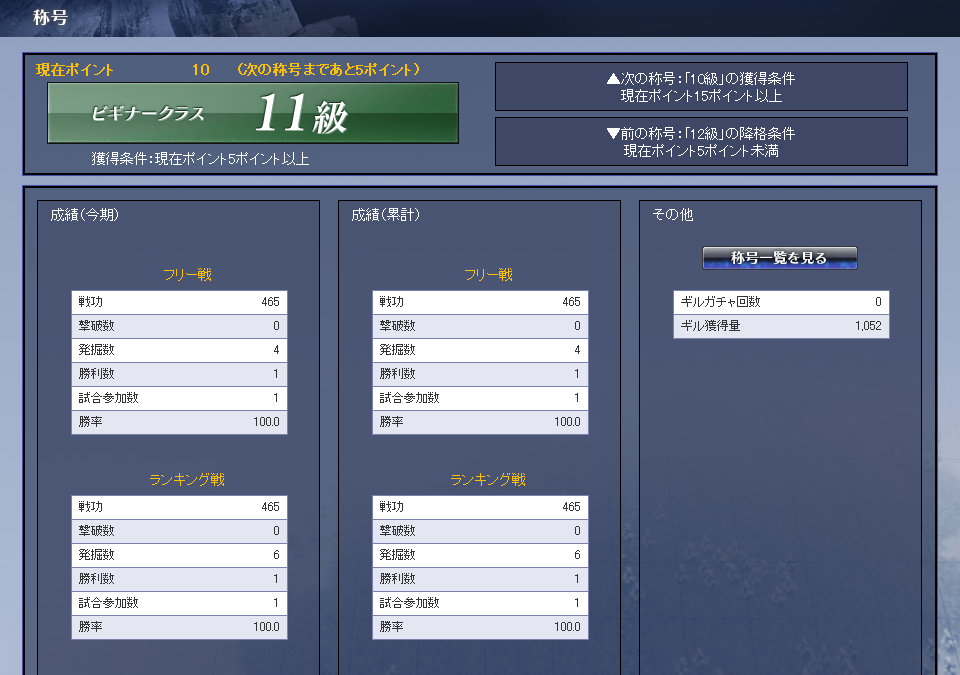Click 試合参加数 row in 累計 ランキング戦

[481, 603]
